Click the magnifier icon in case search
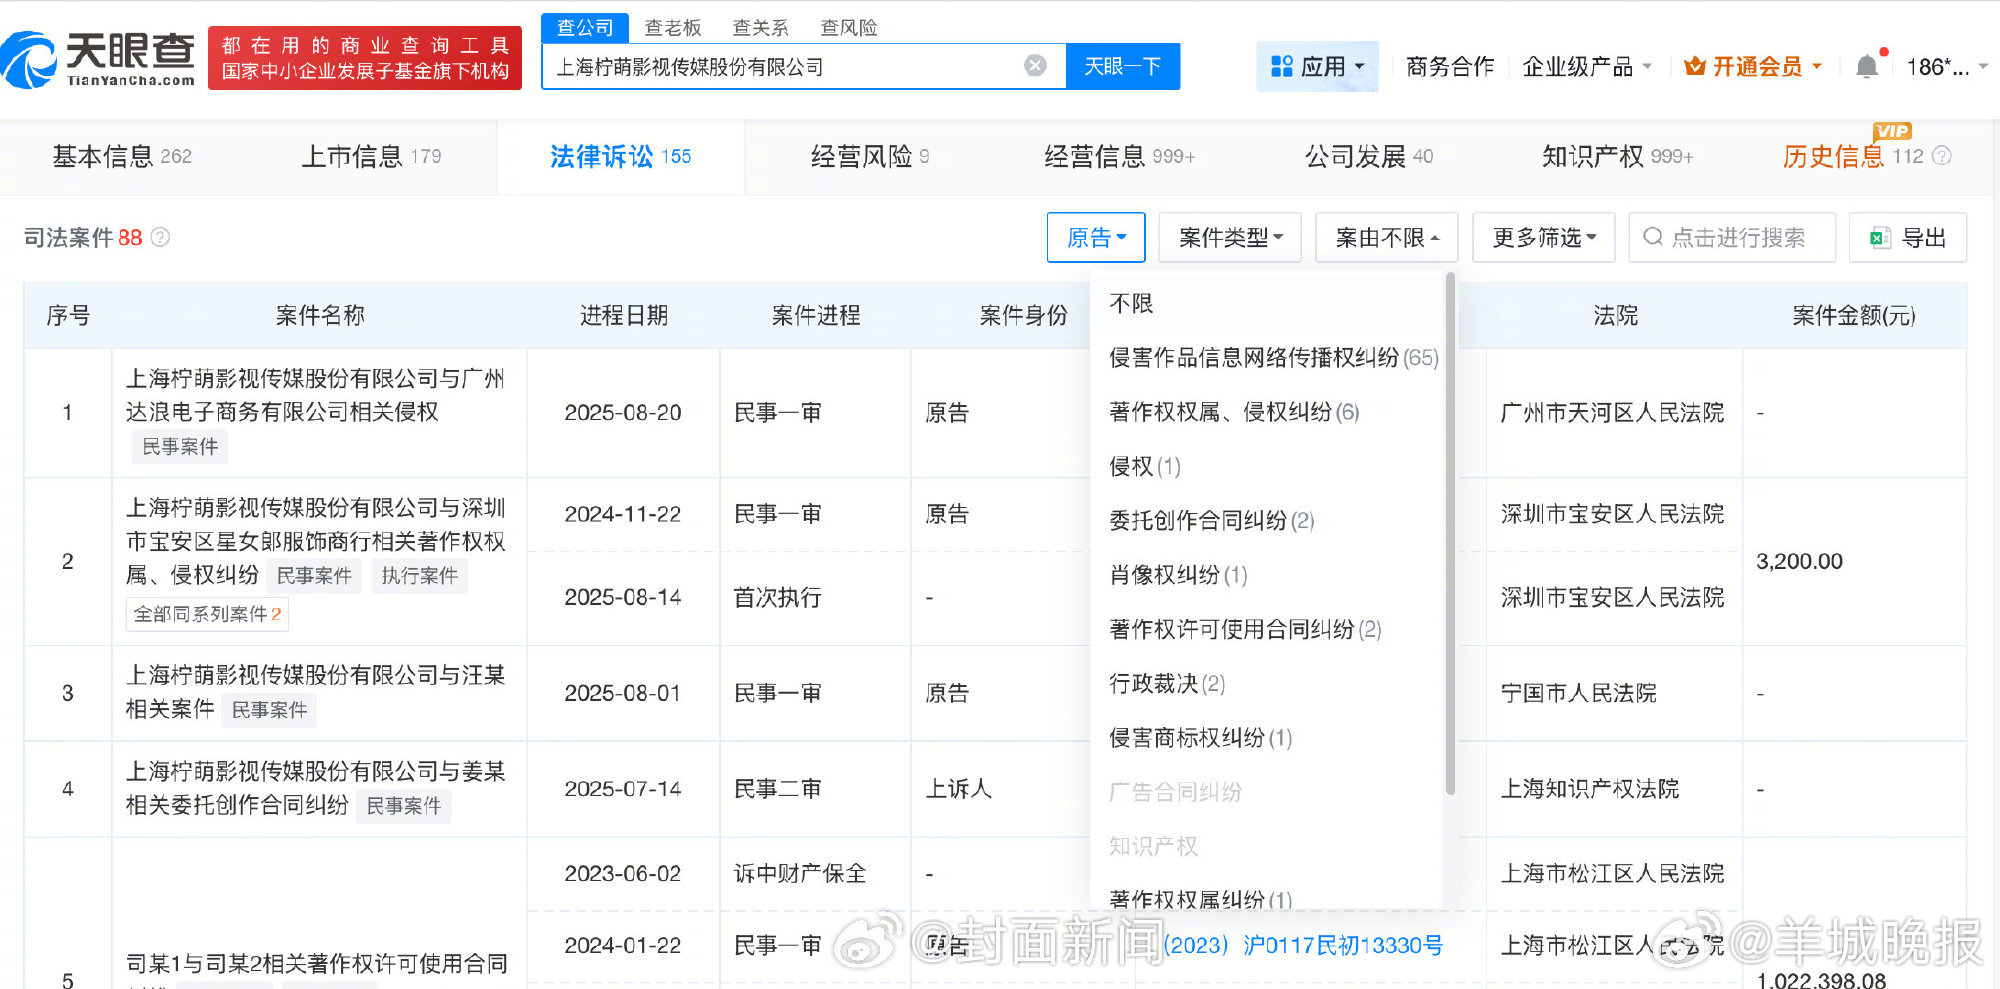The image size is (2000, 989). [1653, 237]
